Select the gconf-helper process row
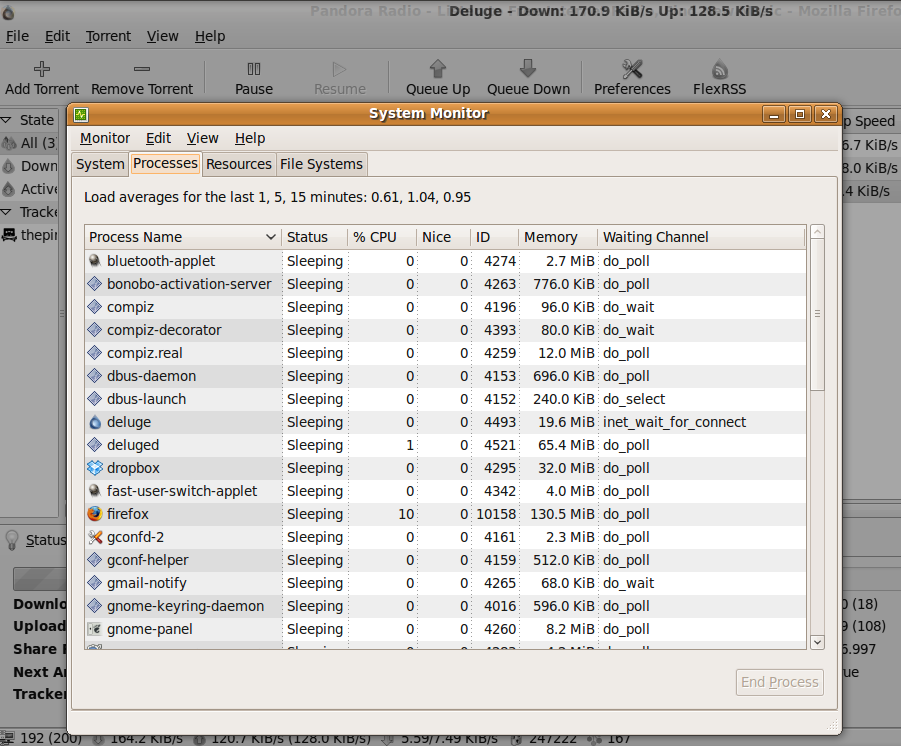The height and width of the screenshot is (746, 901). coord(445,560)
